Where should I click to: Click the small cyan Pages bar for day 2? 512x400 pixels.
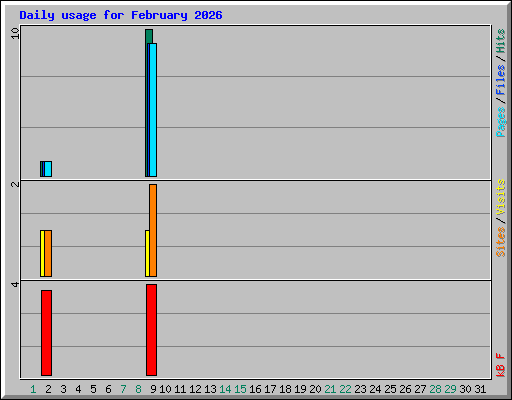pyautogui.click(x=48, y=169)
